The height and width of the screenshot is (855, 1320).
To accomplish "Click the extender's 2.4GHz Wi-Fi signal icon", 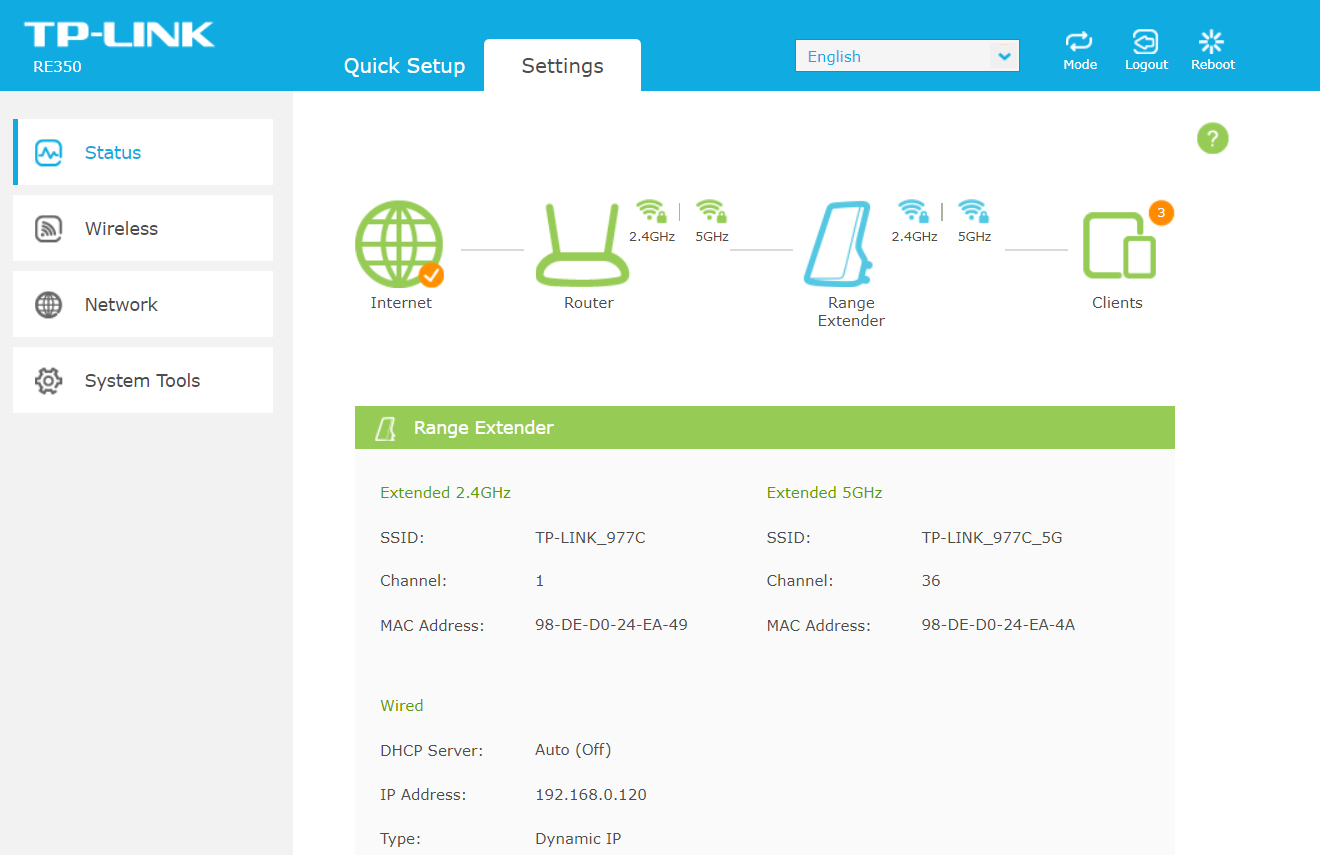I will [913, 211].
